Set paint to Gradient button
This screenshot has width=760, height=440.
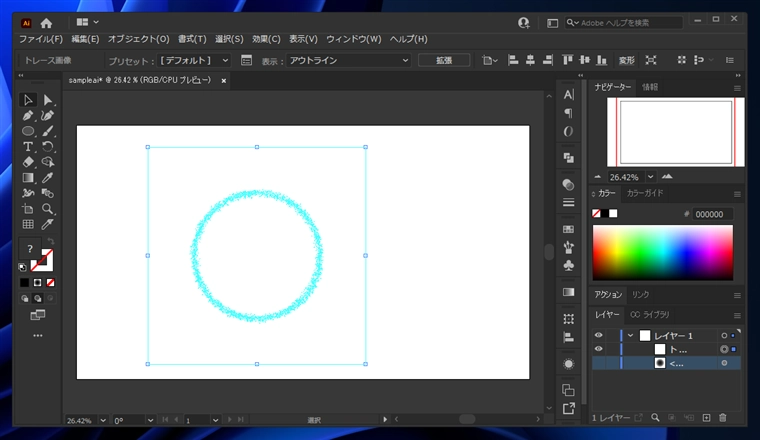pyautogui.click(x=37, y=283)
